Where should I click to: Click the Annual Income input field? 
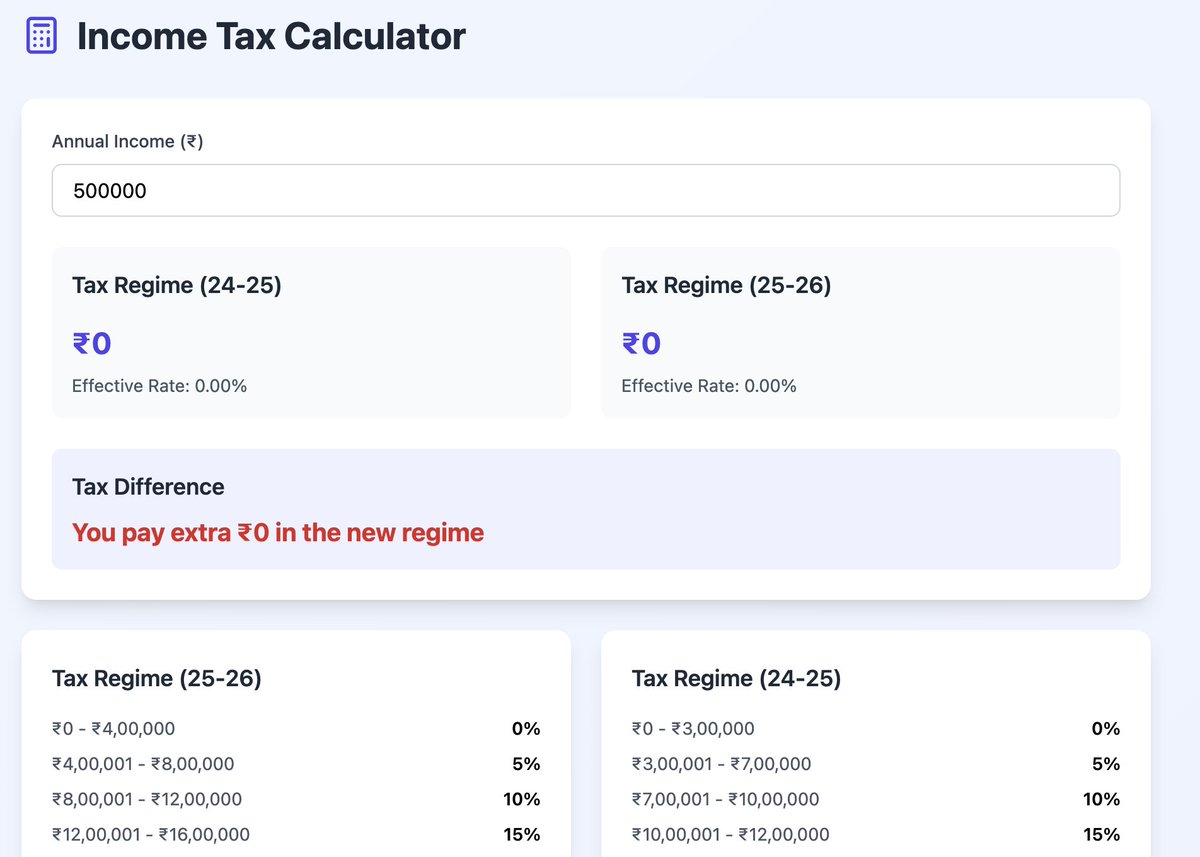click(586, 190)
